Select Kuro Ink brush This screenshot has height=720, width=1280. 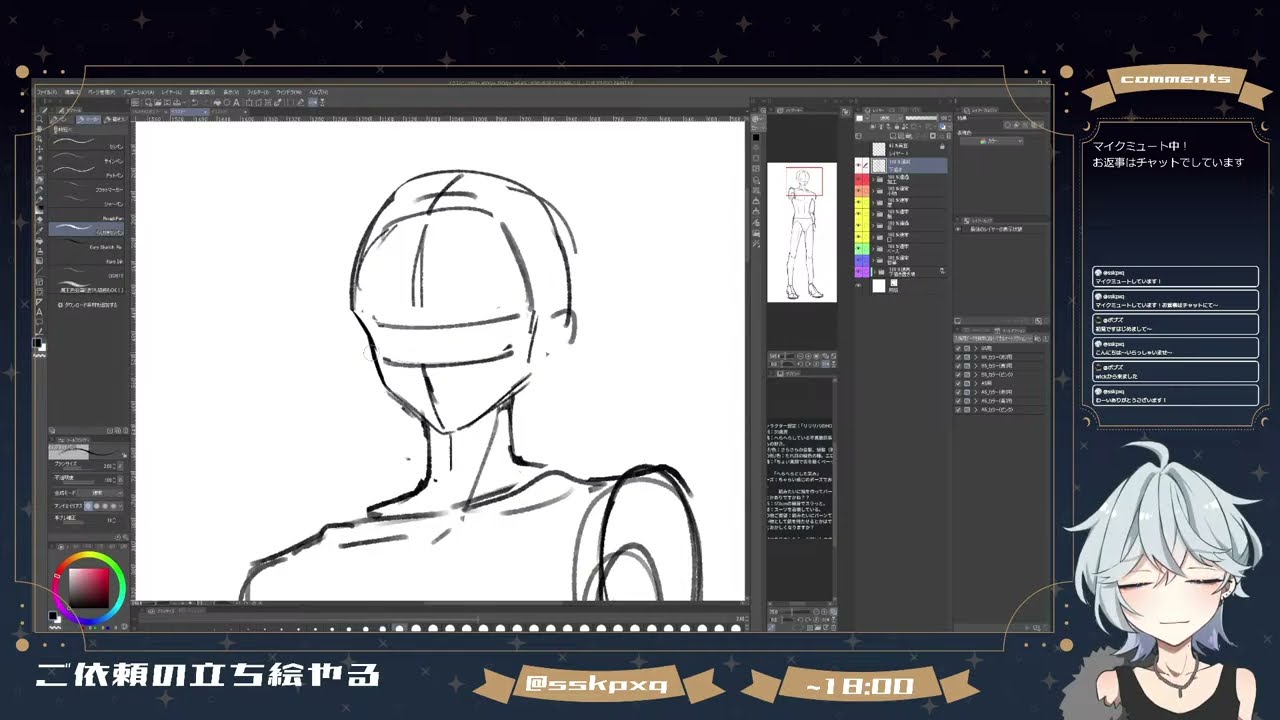[x=87, y=257]
